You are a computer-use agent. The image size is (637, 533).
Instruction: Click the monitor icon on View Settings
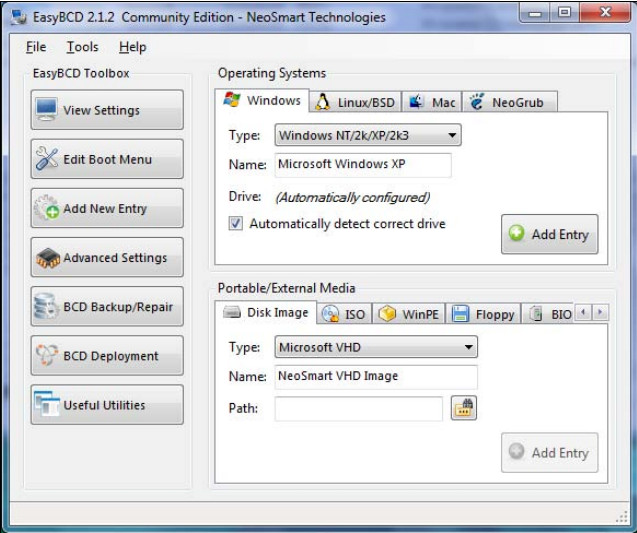click(x=46, y=109)
